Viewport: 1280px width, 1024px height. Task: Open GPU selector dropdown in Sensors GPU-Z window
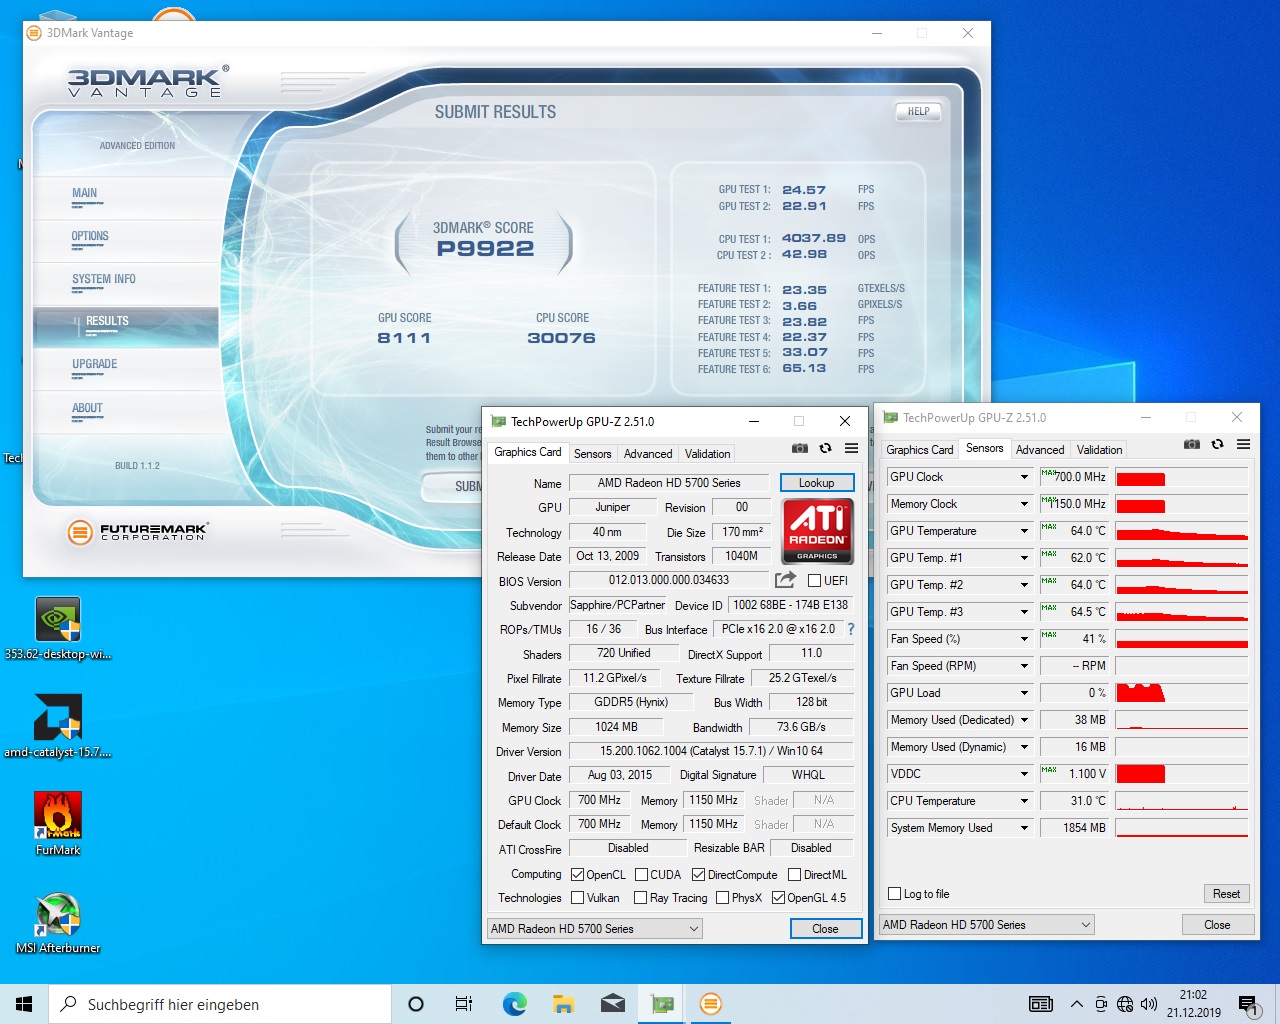(986, 925)
